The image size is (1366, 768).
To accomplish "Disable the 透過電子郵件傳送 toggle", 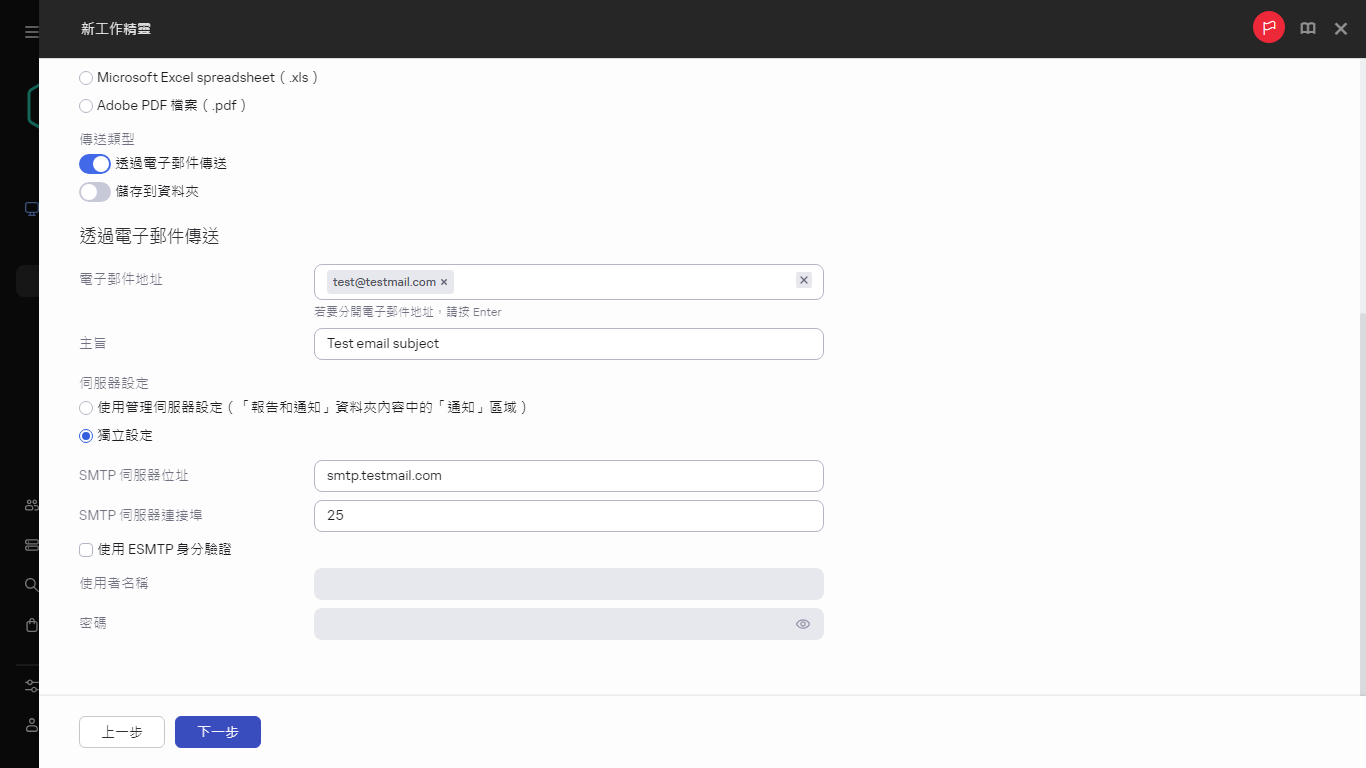I will [94, 163].
